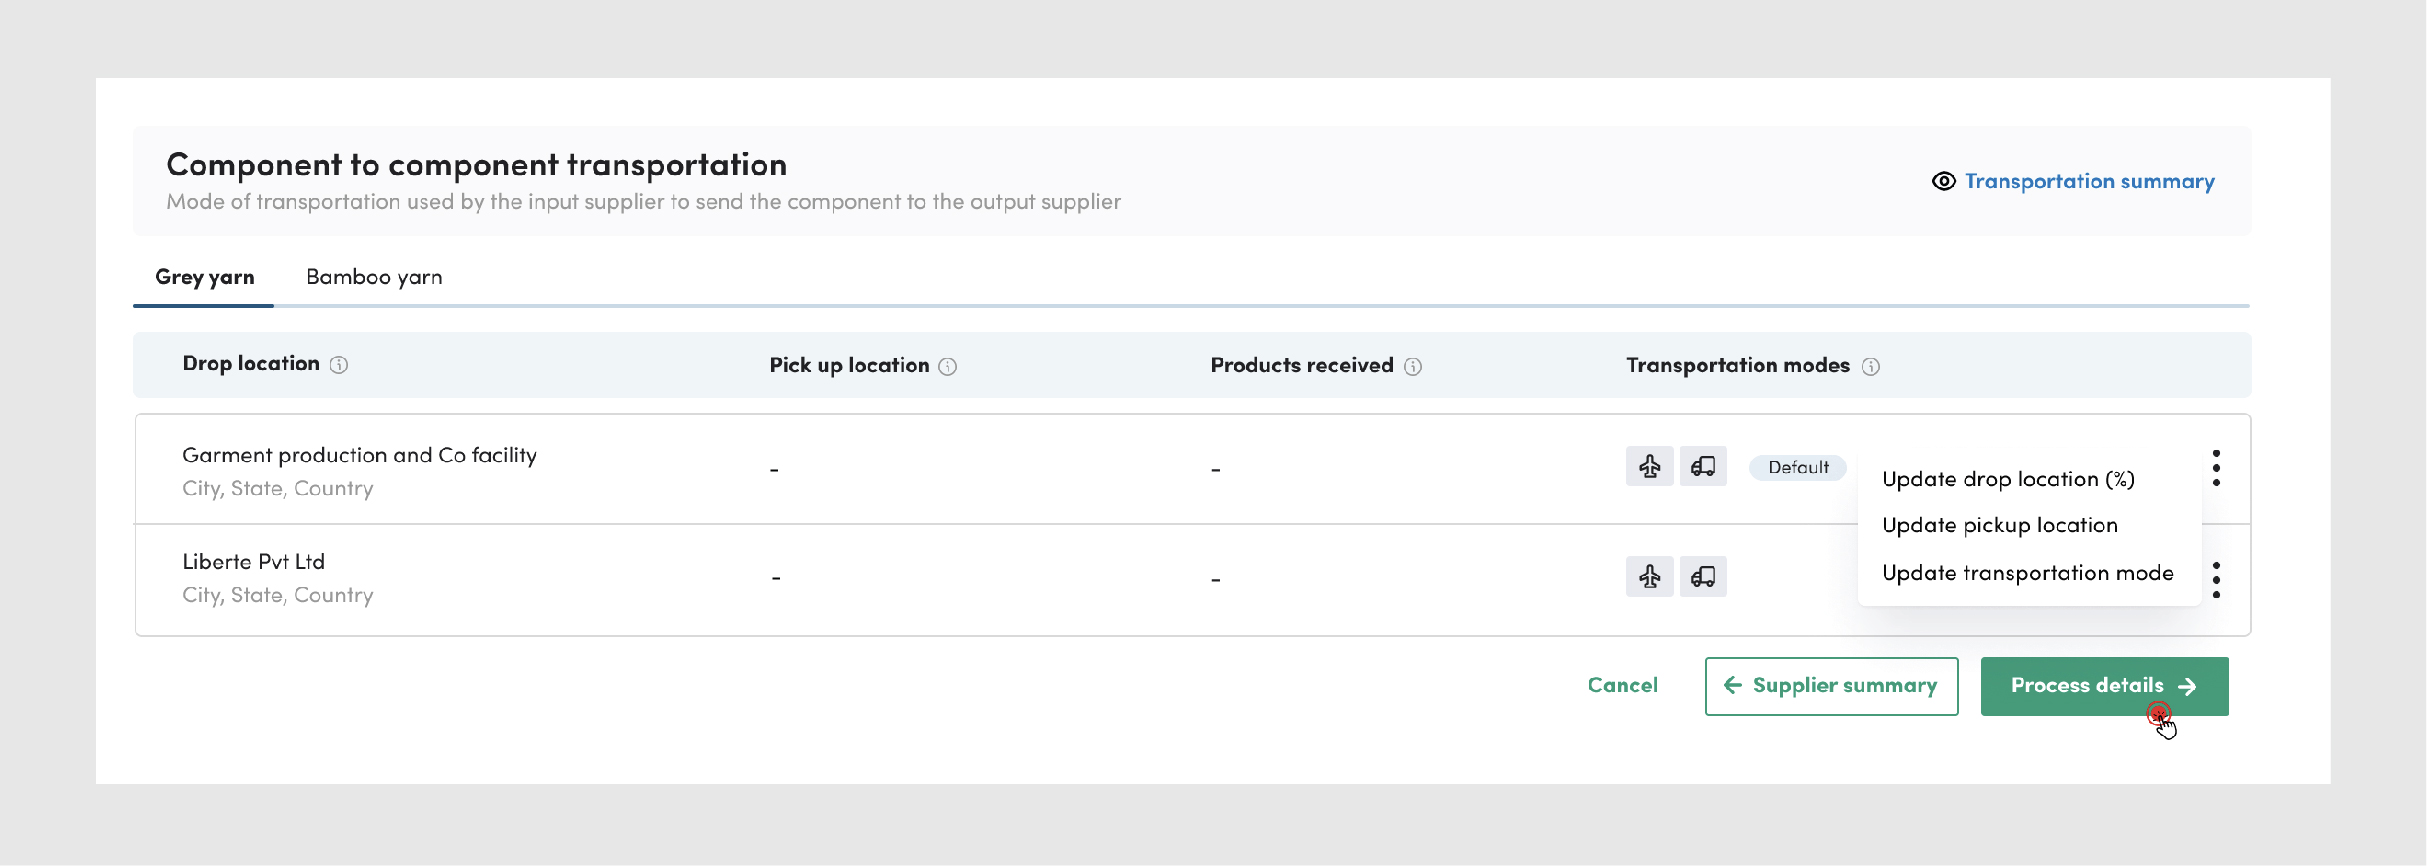Click info icon beside Products received
This screenshot has width=2428, height=866.
[x=1413, y=366]
